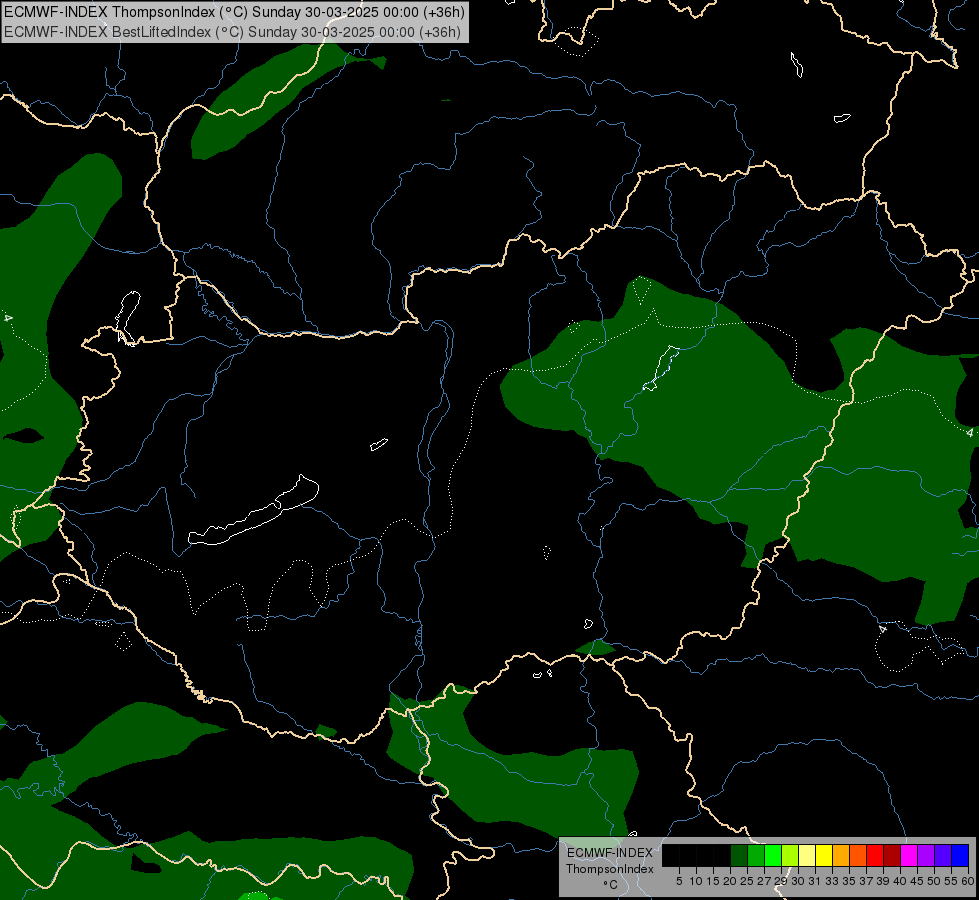This screenshot has width=979, height=900.
Task: Click the legend scale value 45
Action: tap(917, 881)
